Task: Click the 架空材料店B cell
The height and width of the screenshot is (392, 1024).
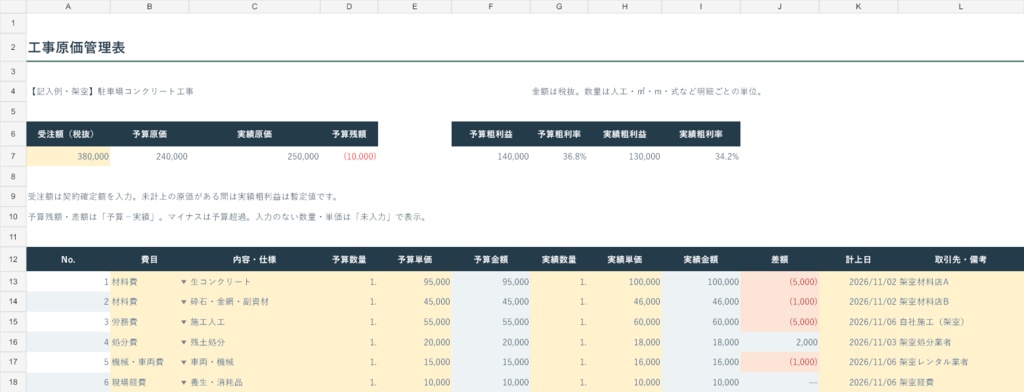Action: pos(961,302)
